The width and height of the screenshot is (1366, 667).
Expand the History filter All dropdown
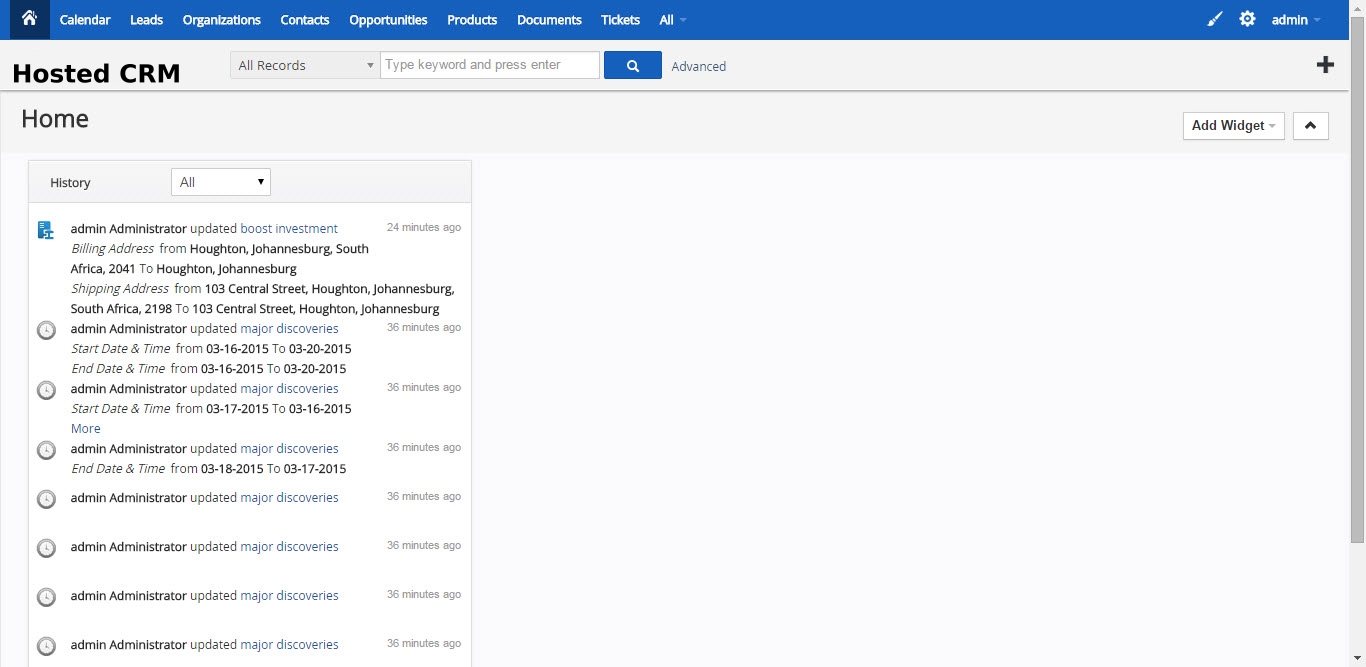[221, 182]
